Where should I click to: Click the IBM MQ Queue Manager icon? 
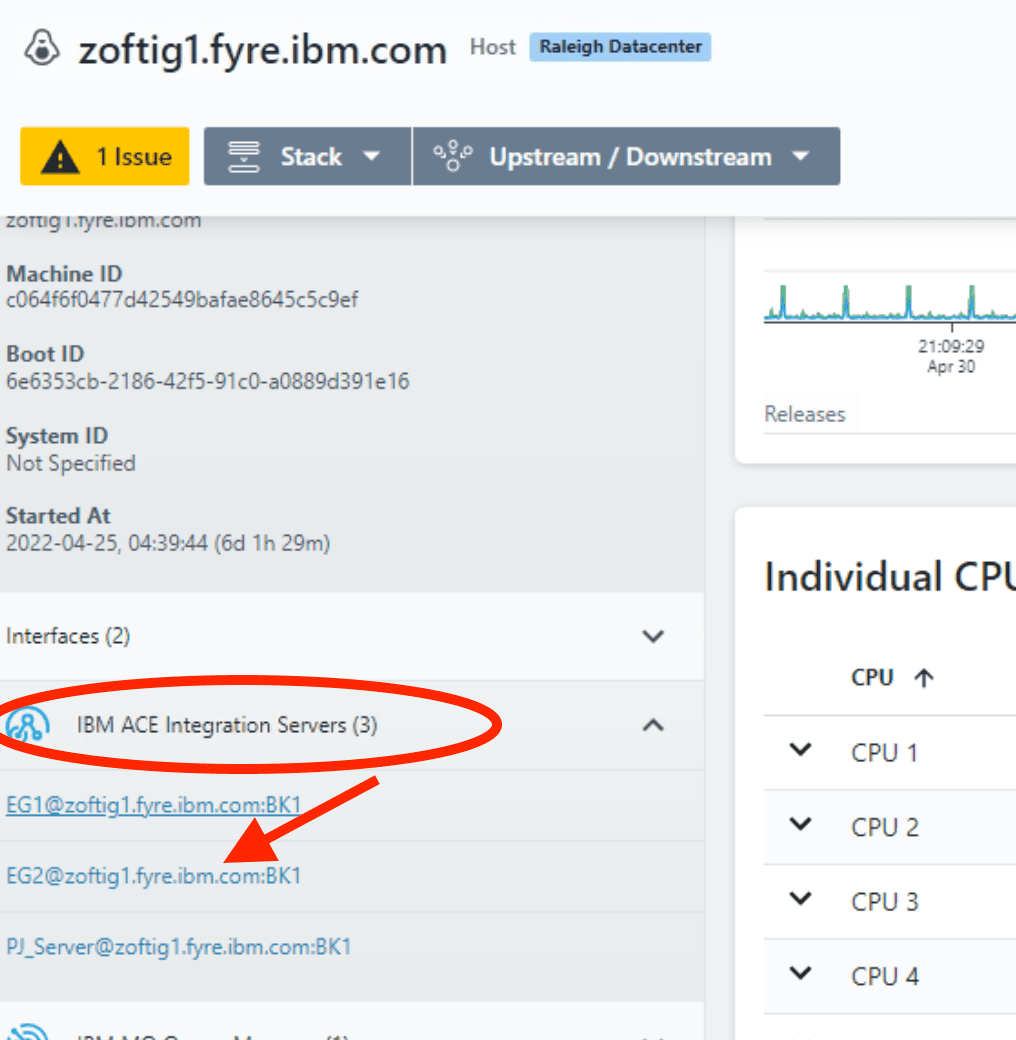click(x=26, y=1032)
